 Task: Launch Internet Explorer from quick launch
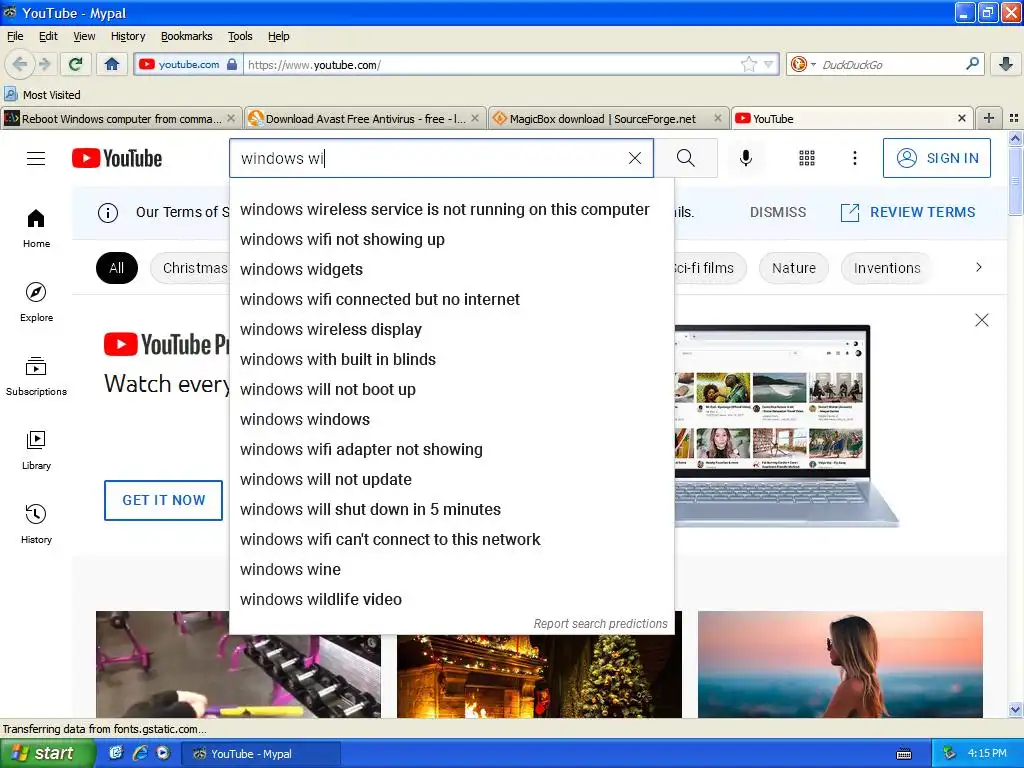pyautogui.click(x=140, y=753)
